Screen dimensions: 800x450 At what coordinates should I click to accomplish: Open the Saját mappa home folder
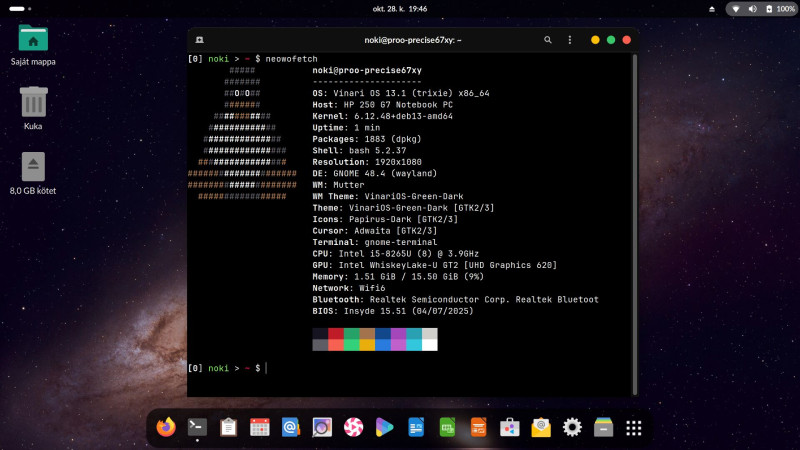pos(33,45)
